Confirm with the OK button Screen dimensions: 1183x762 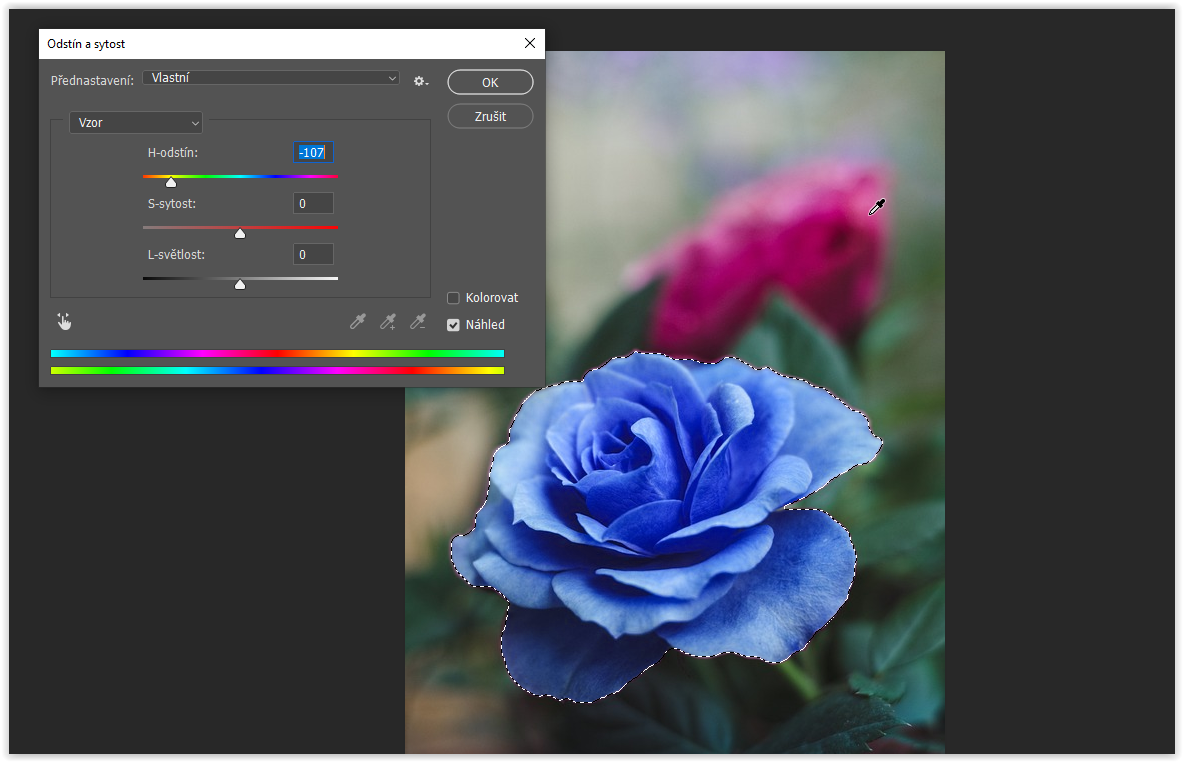pos(490,82)
